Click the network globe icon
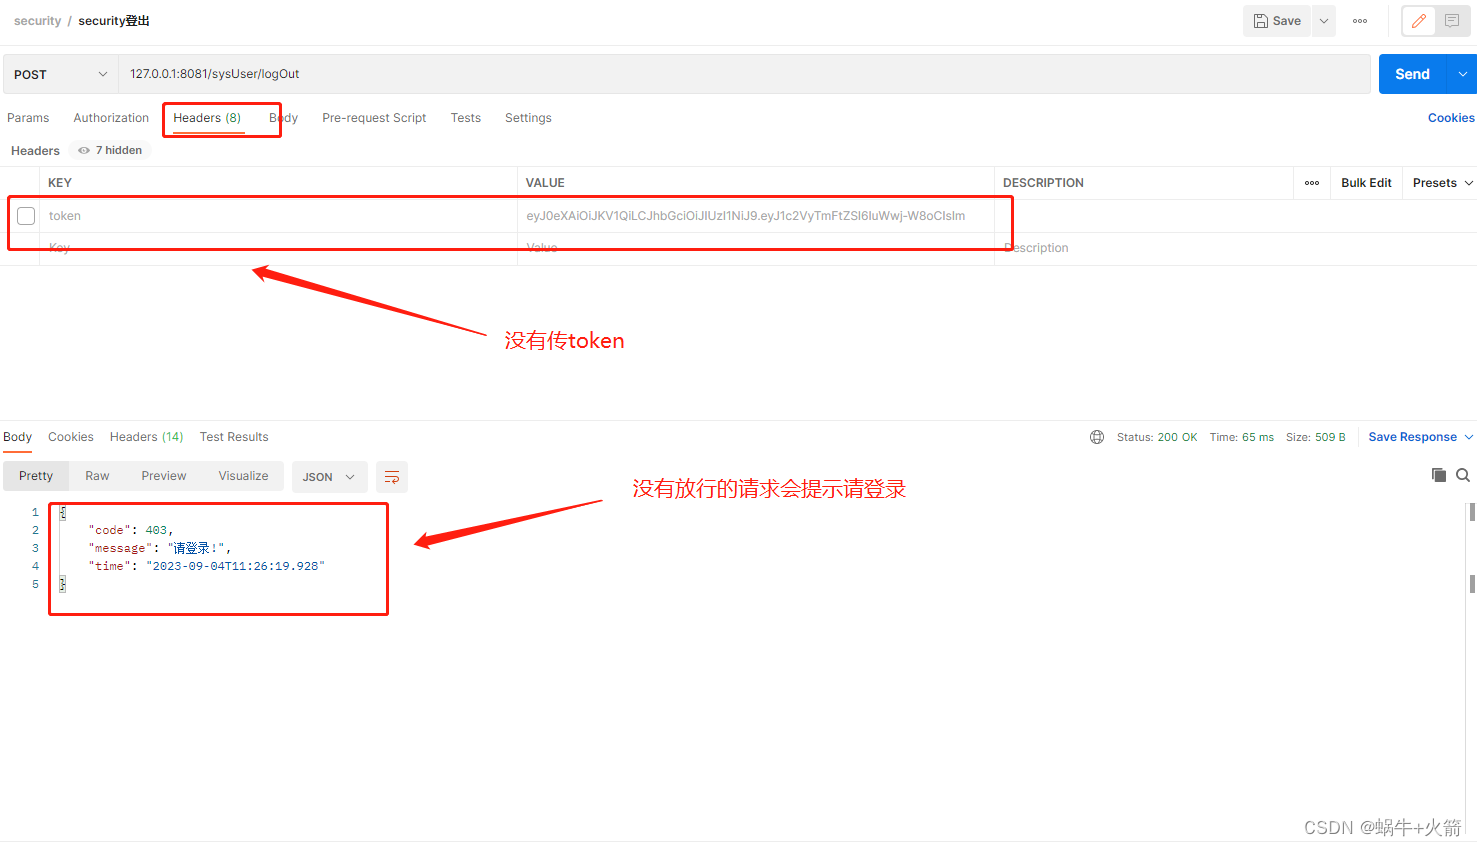The image size is (1477, 846). [x=1097, y=437]
